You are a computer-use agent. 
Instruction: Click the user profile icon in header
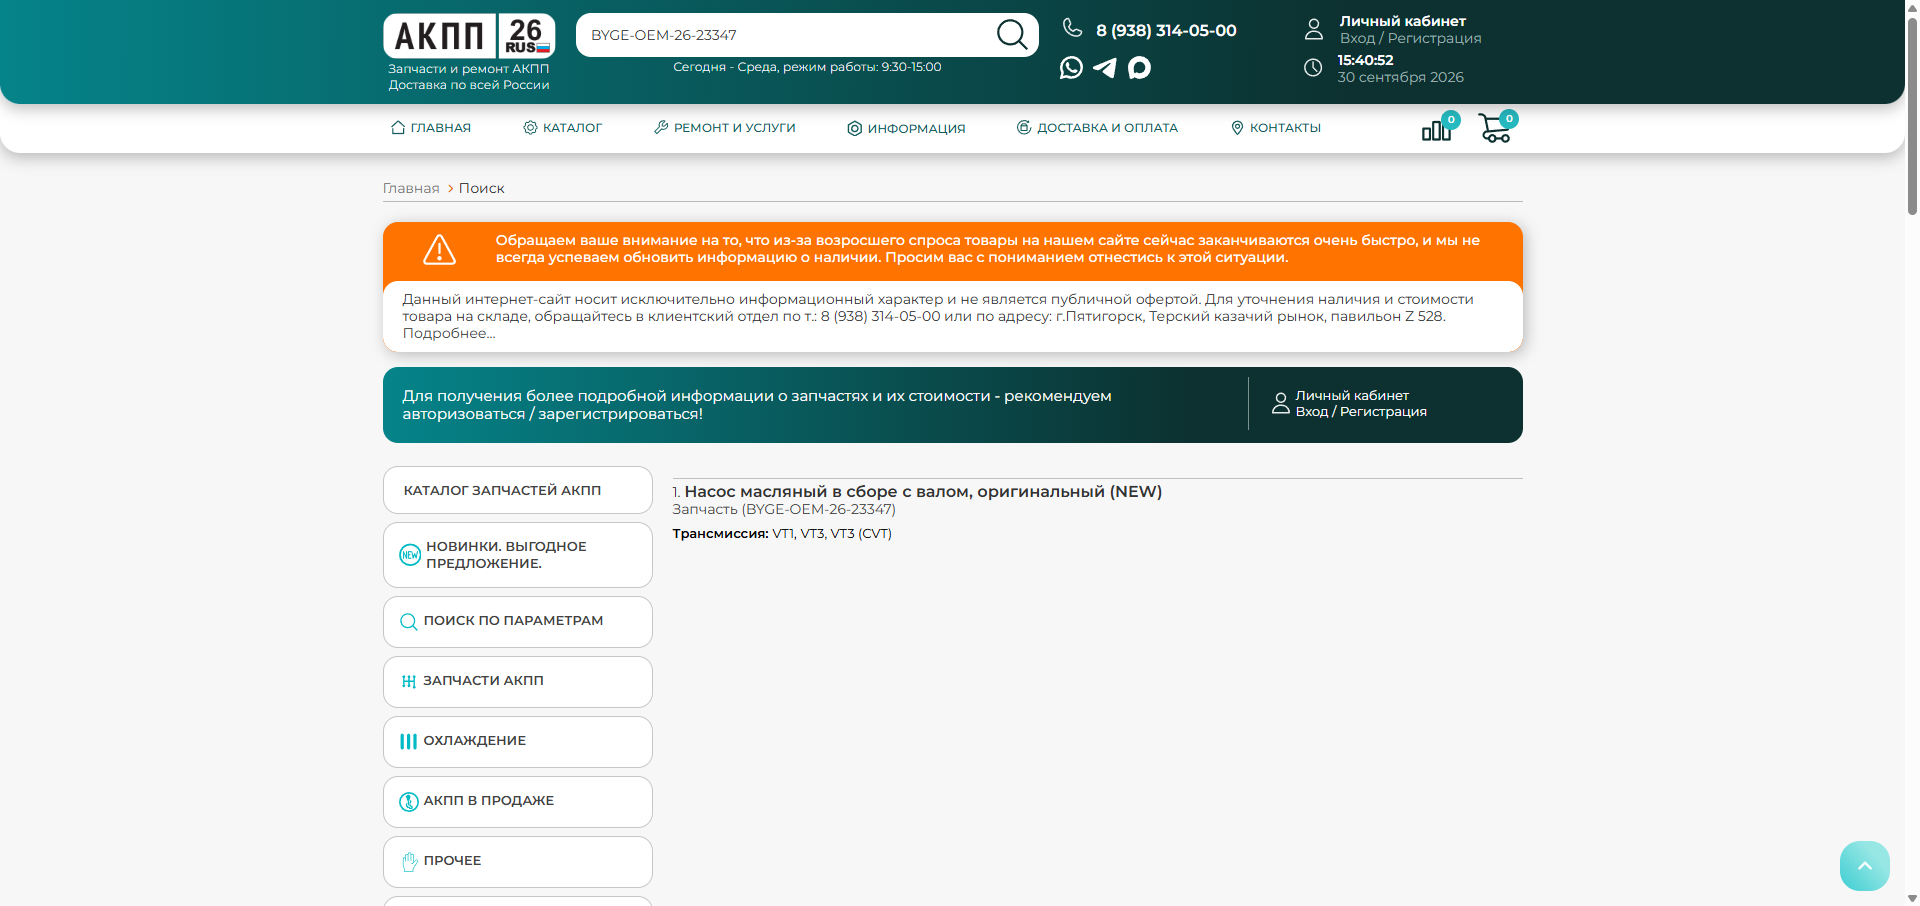coord(1314,29)
